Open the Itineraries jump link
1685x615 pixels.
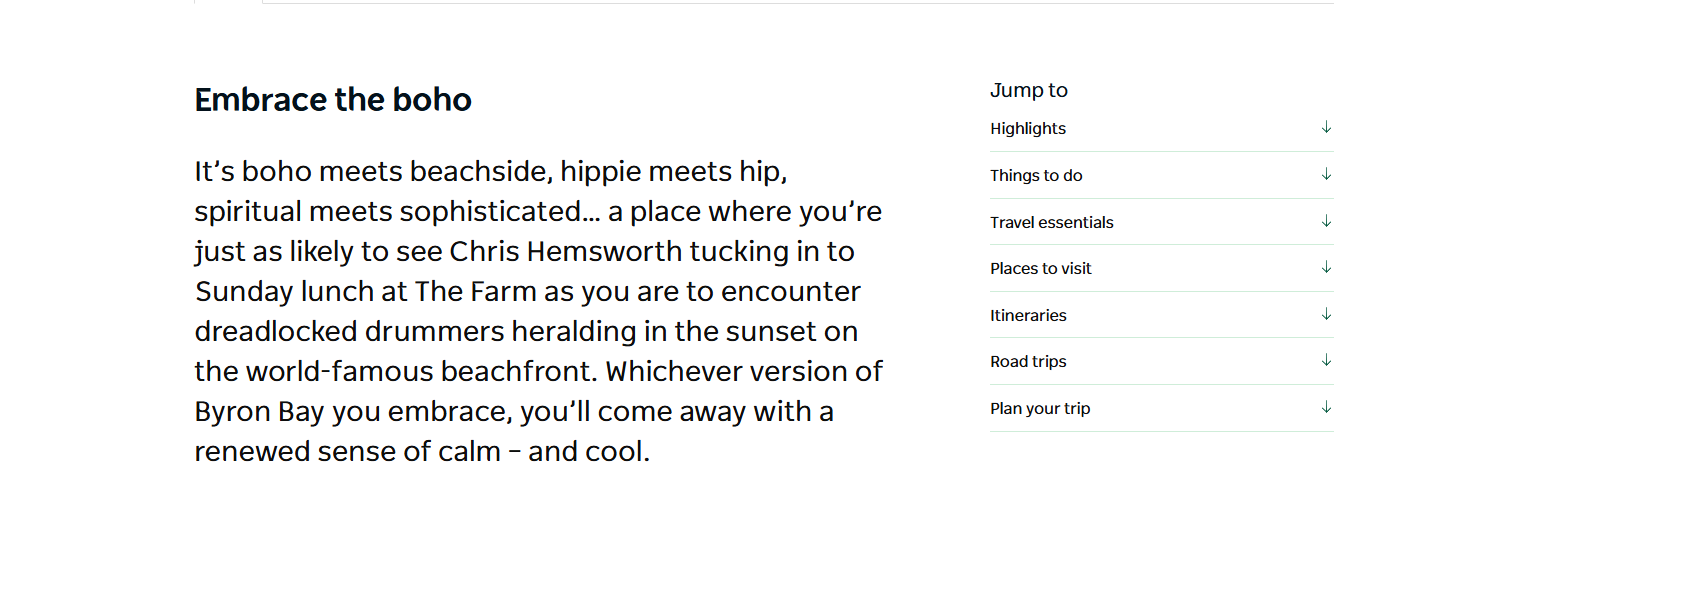[x=1028, y=315]
